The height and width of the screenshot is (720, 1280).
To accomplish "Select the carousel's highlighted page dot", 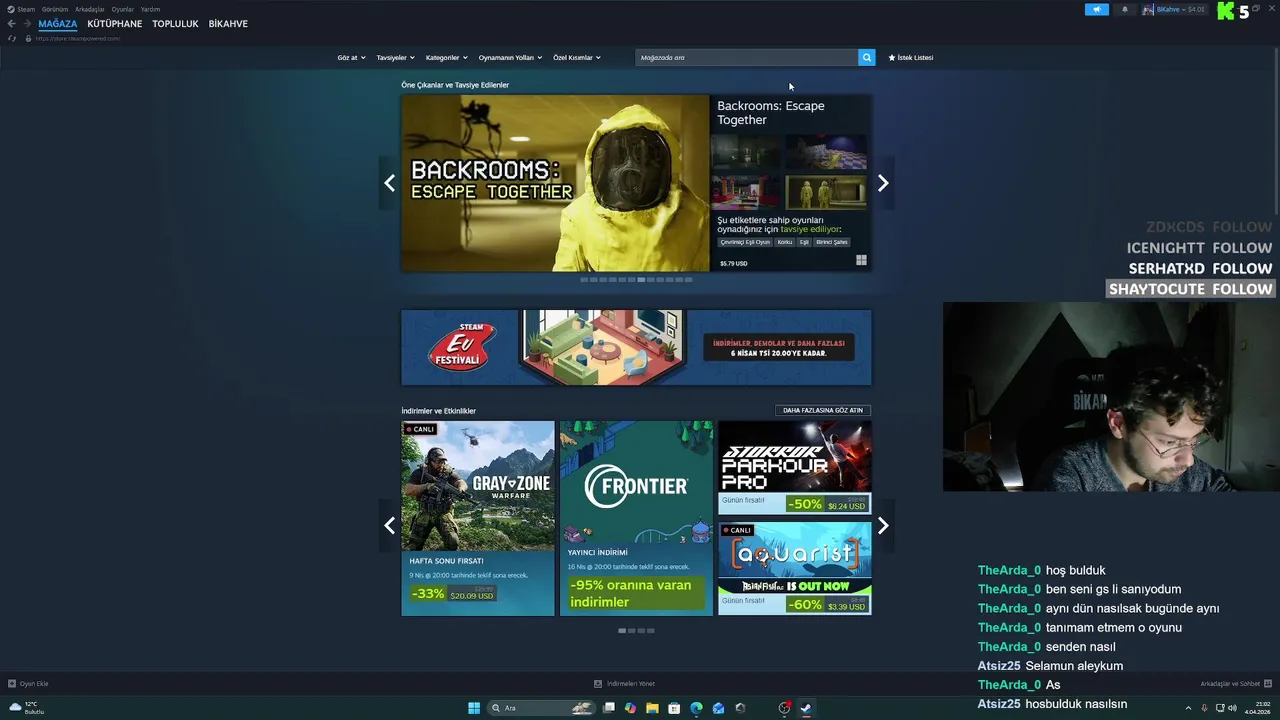I will pos(641,280).
